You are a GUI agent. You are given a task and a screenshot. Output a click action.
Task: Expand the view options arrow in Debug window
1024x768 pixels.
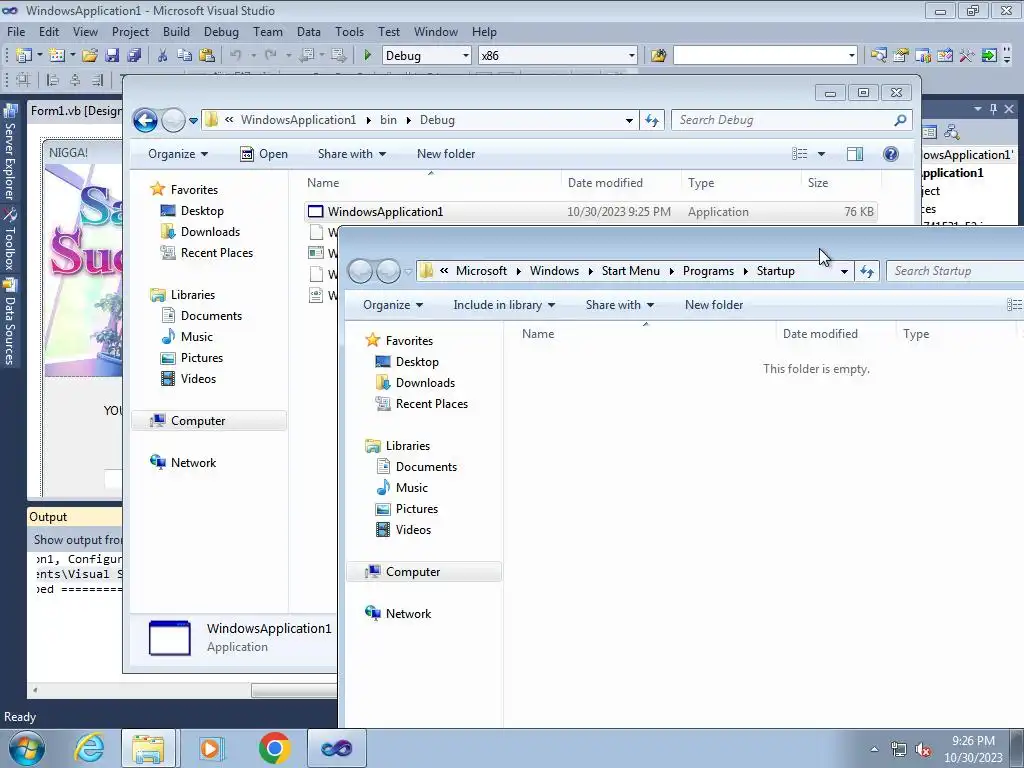coord(821,154)
